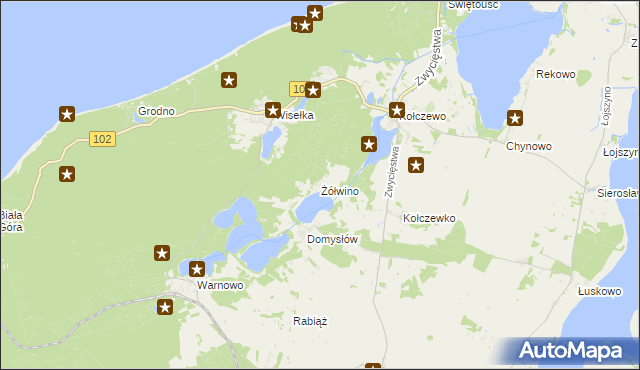Click the Łuskowo village label
640x370 pixels.
[x=600, y=291]
